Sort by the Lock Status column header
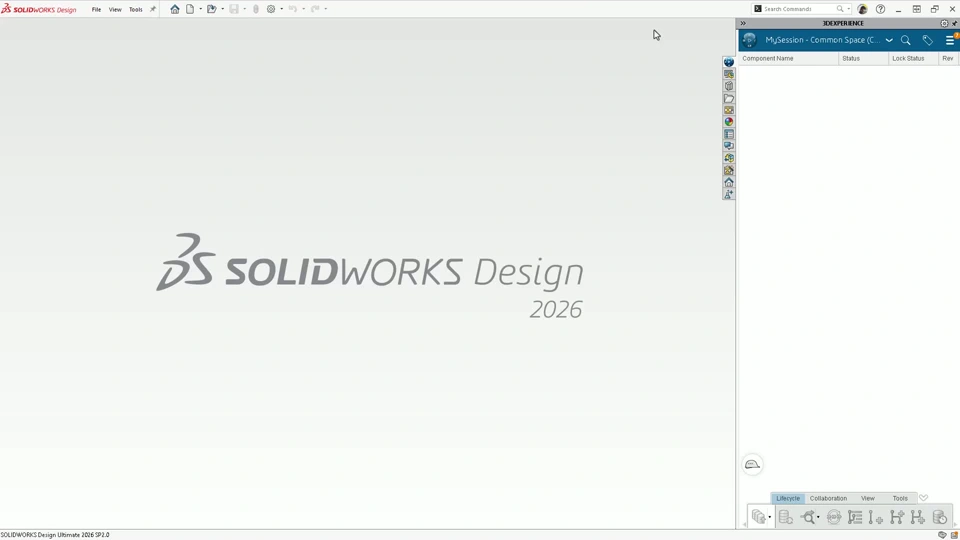Image resolution: width=960 pixels, height=540 pixels. tap(913, 58)
